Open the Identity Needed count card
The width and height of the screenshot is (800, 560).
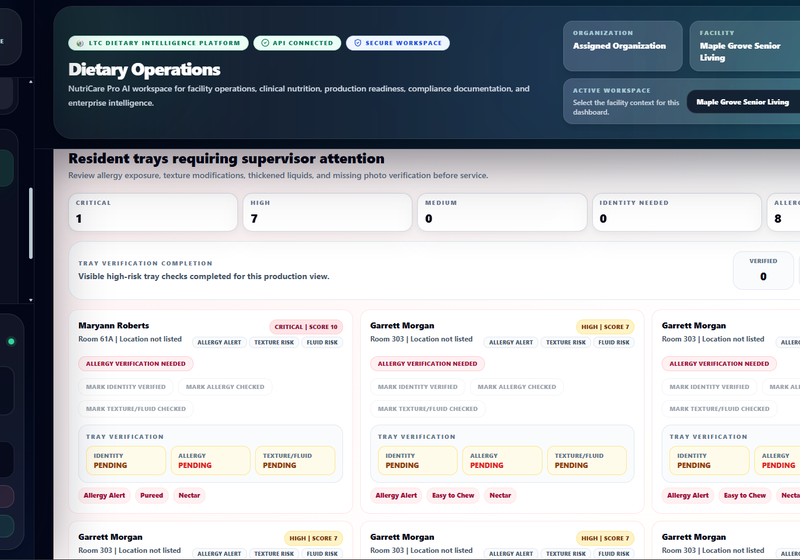click(677, 212)
